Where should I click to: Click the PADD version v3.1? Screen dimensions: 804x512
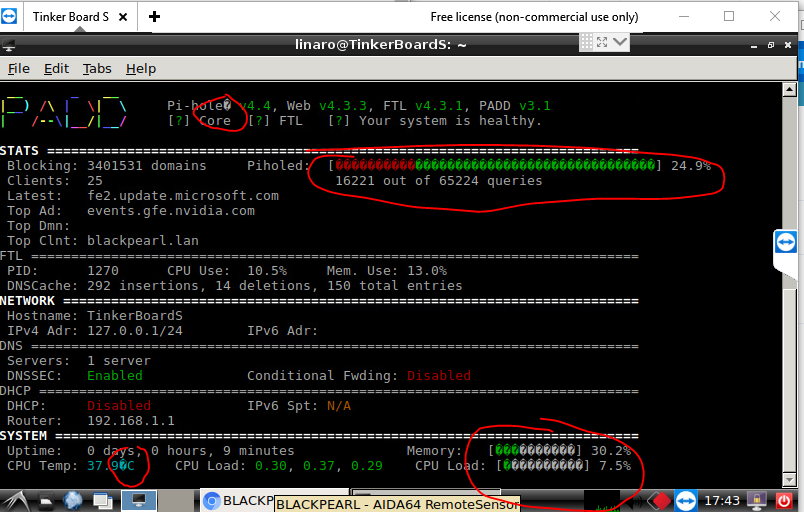click(x=535, y=106)
